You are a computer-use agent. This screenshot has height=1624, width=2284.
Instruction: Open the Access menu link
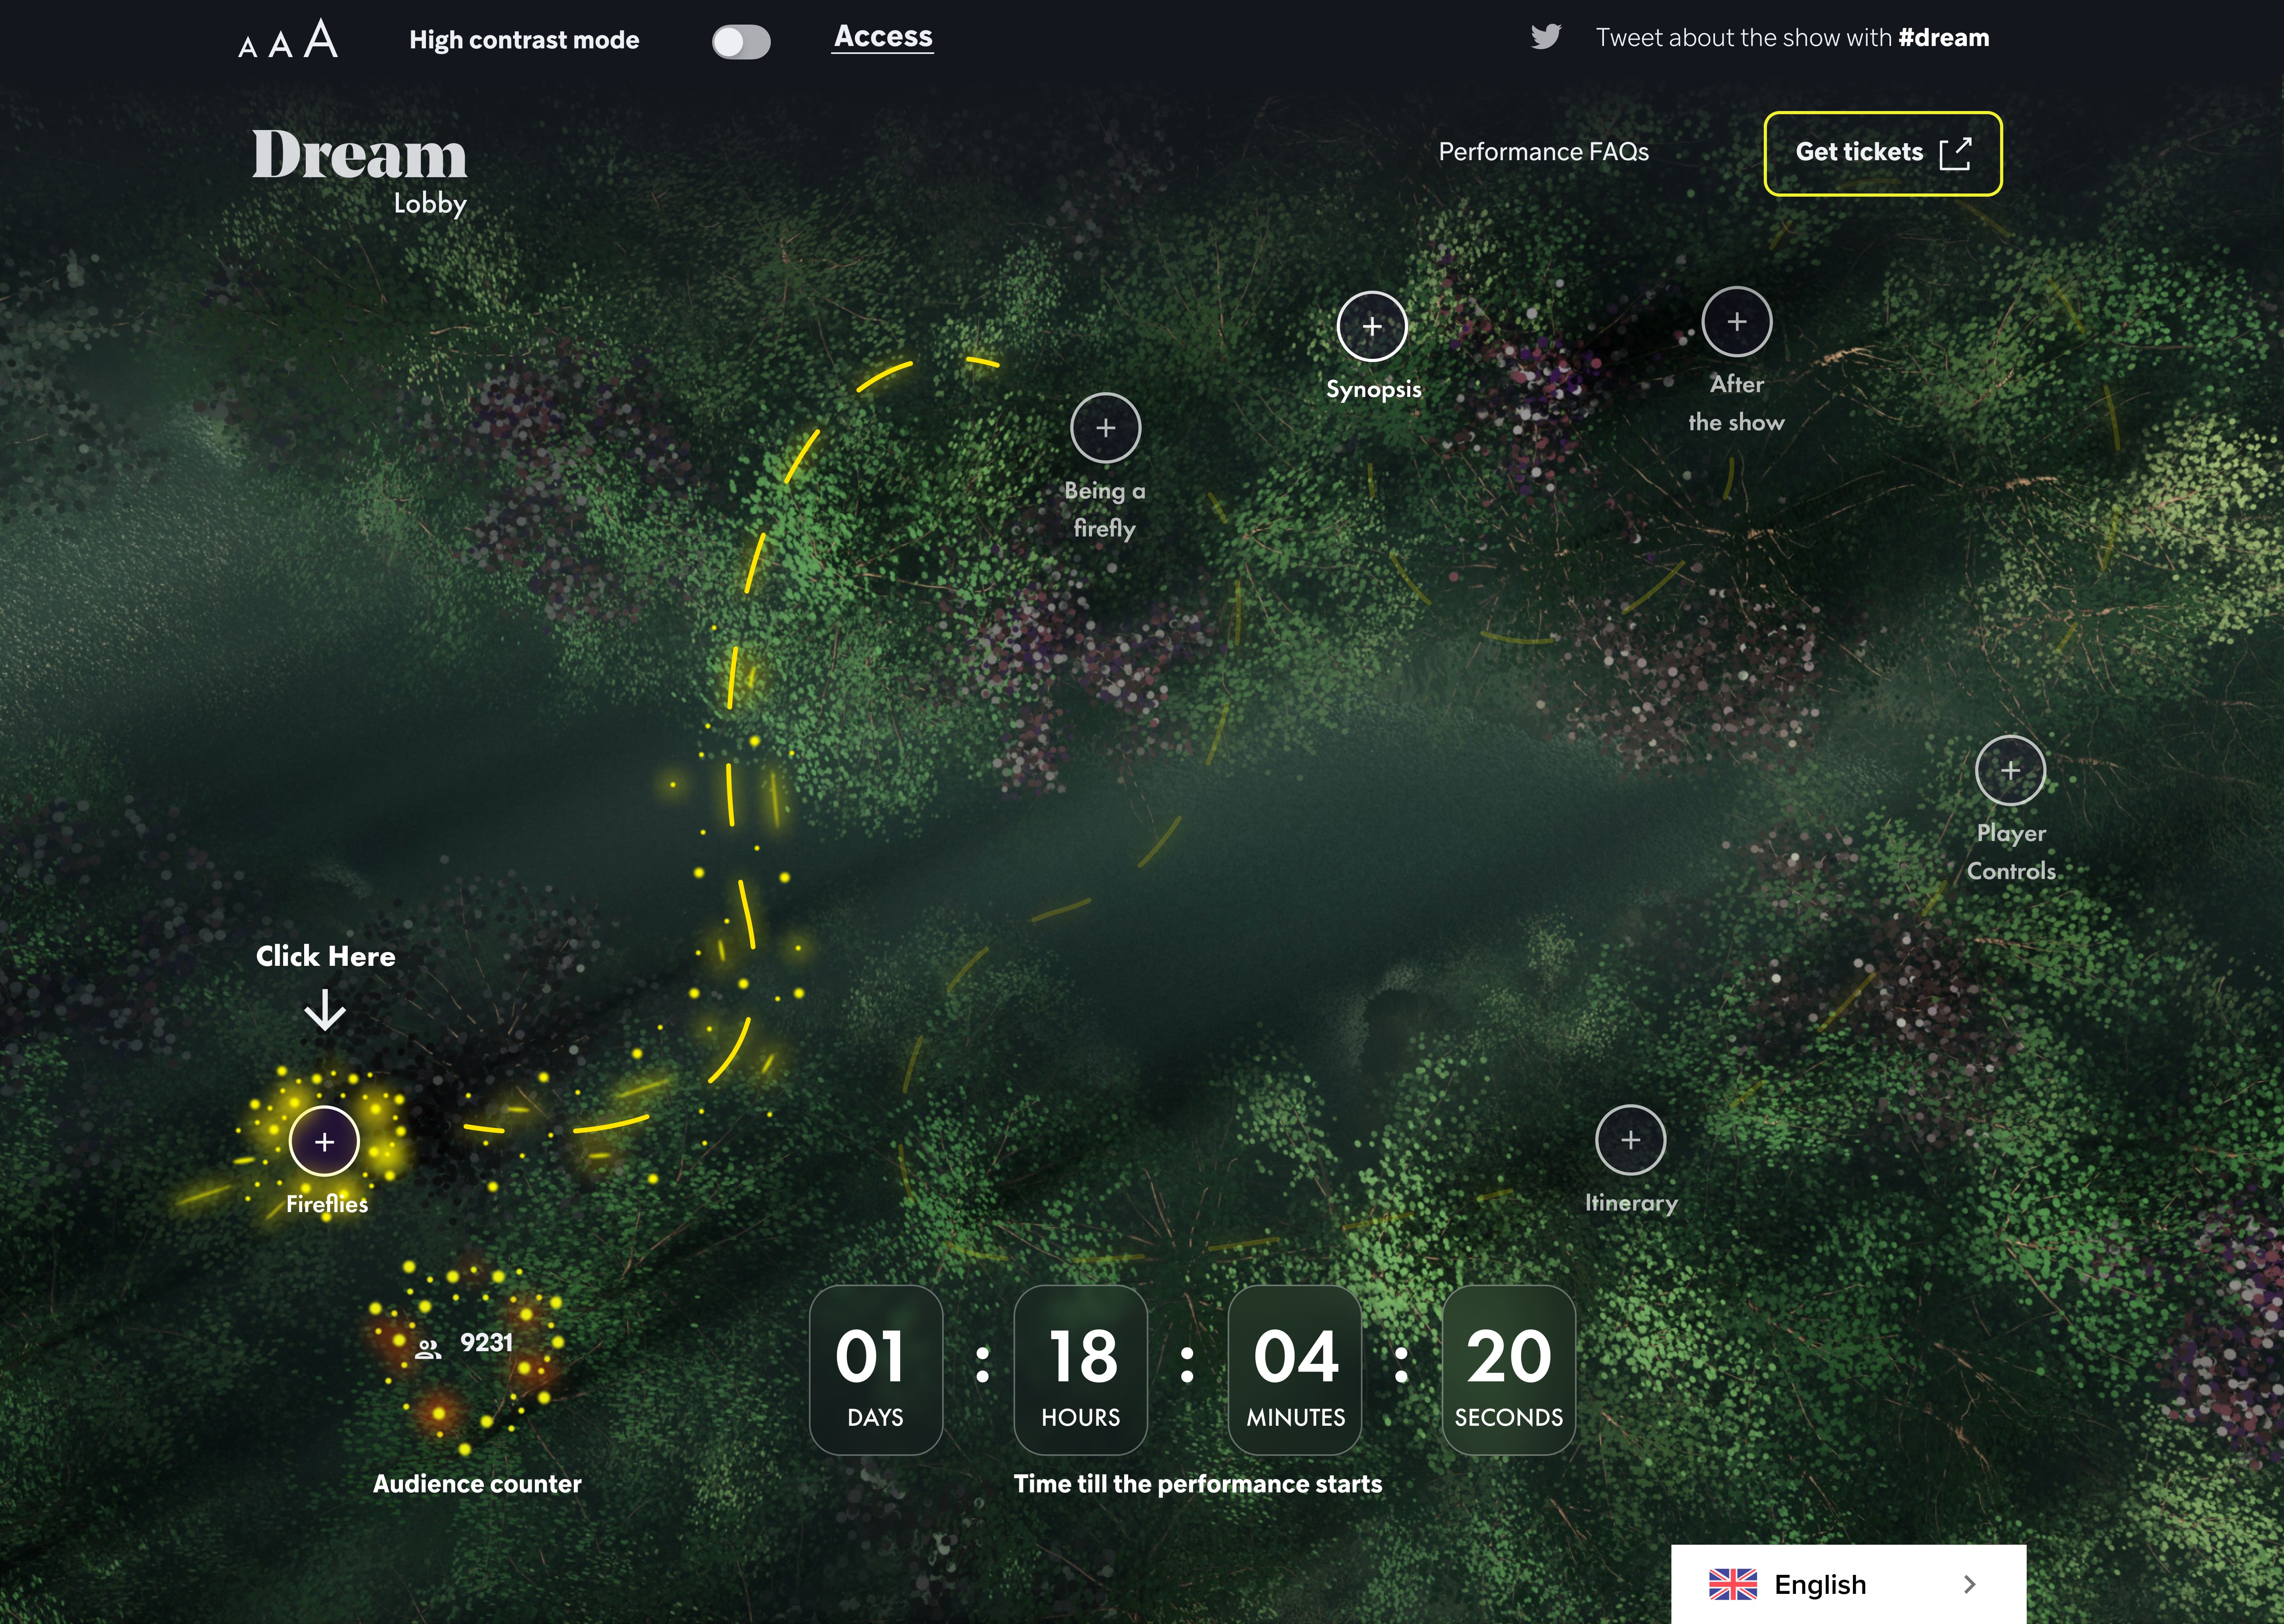point(883,37)
